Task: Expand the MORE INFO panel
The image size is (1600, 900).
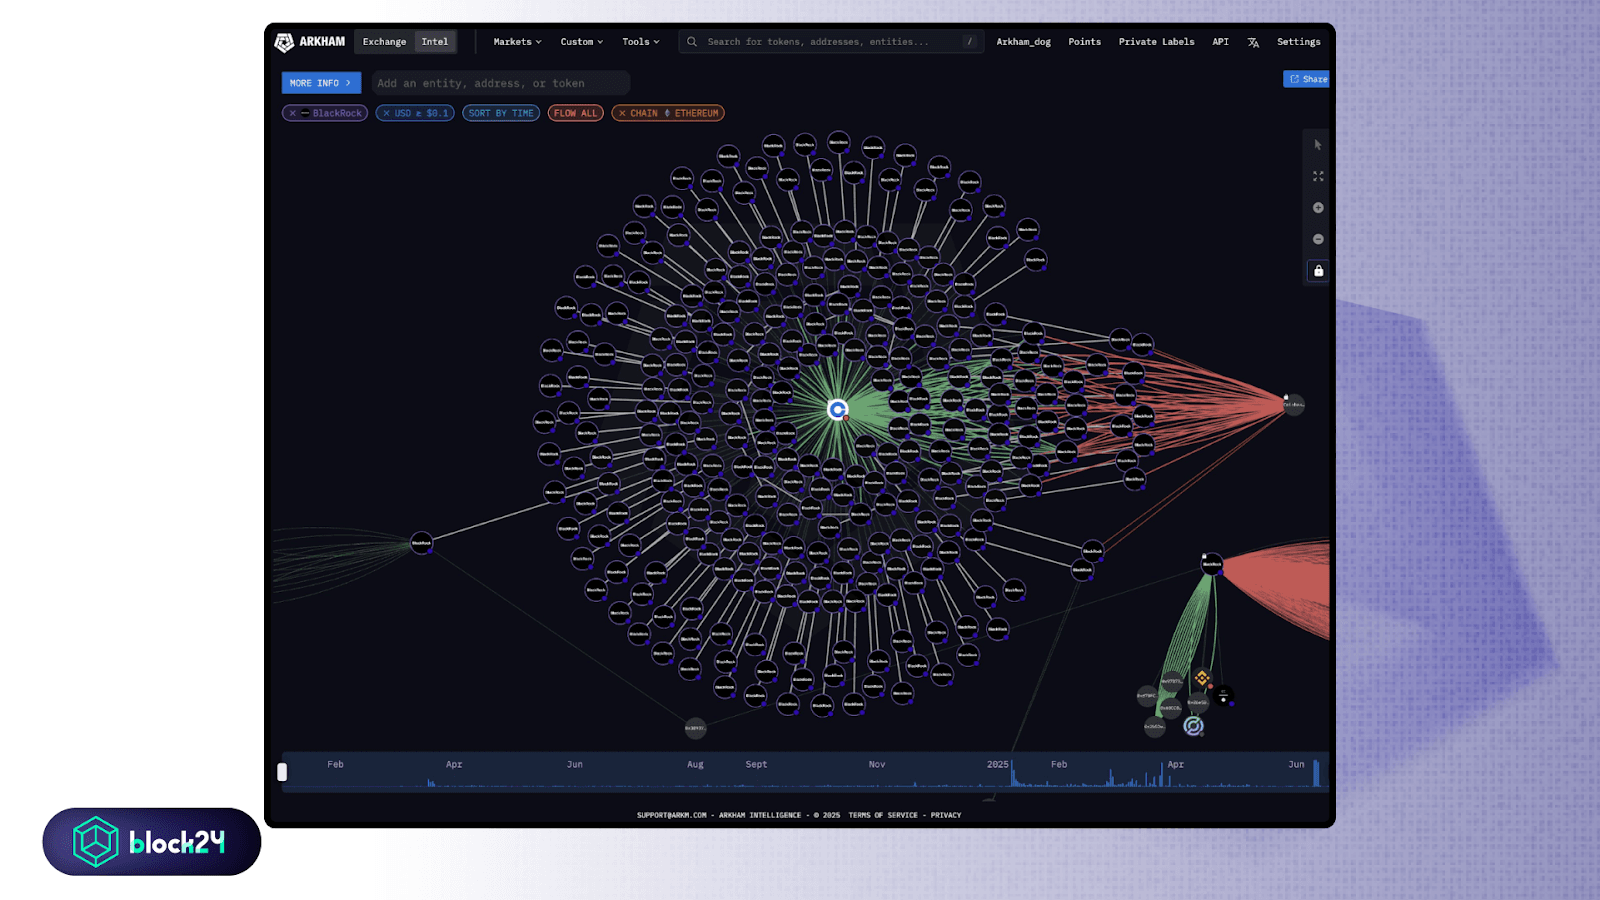Action: click(x=321, y=83)
